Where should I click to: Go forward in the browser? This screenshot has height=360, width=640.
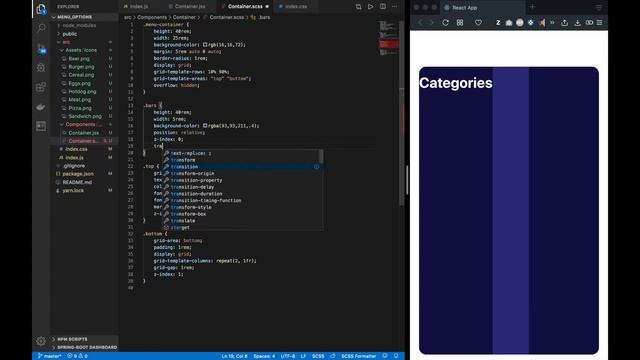pos(431,22)
